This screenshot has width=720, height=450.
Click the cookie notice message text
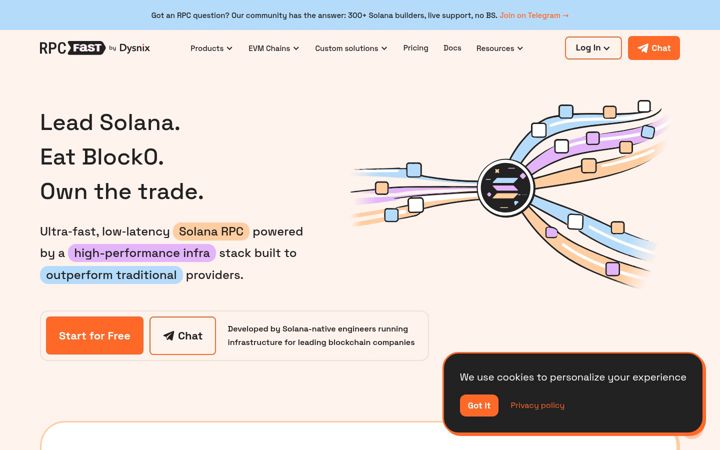(x=573, y=377)
